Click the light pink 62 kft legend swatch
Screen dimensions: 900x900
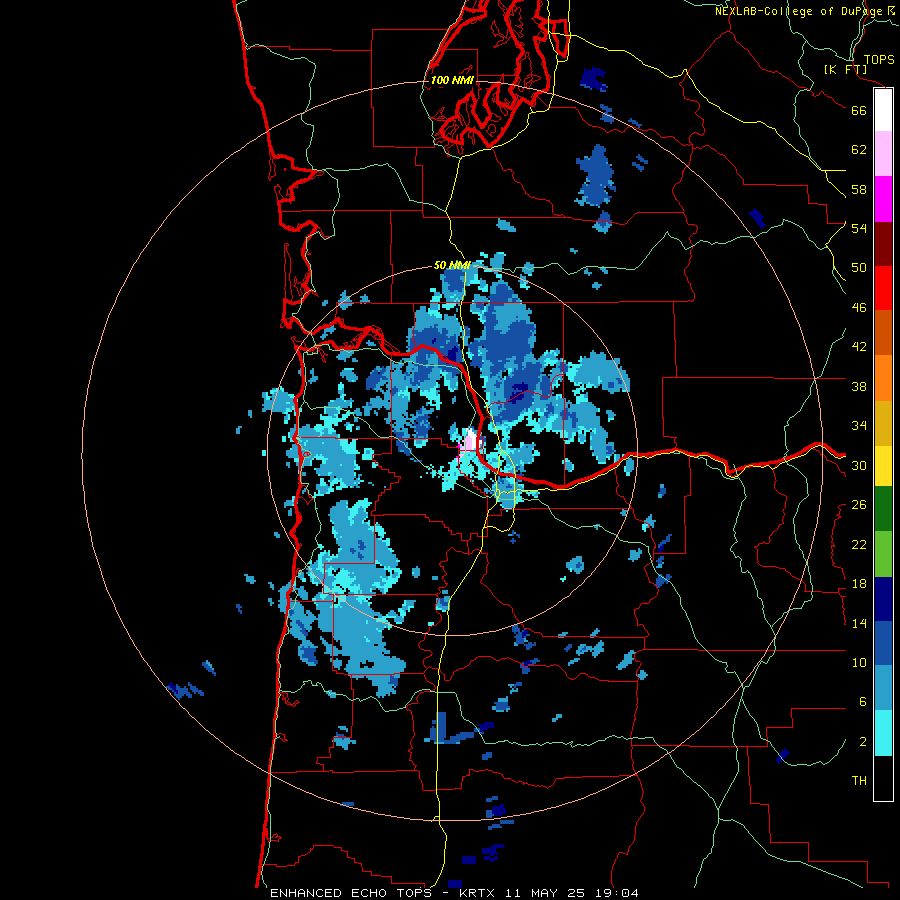(x=883, y=154)
